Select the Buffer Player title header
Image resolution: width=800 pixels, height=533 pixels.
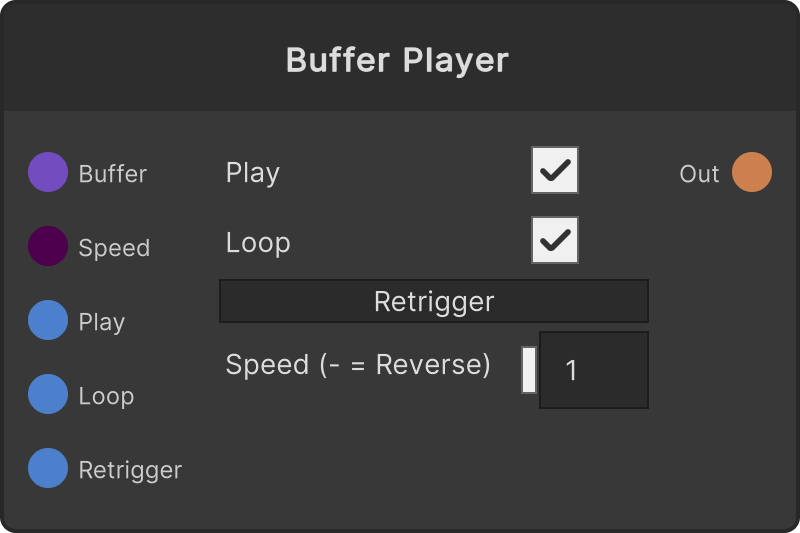pos(397,60)
